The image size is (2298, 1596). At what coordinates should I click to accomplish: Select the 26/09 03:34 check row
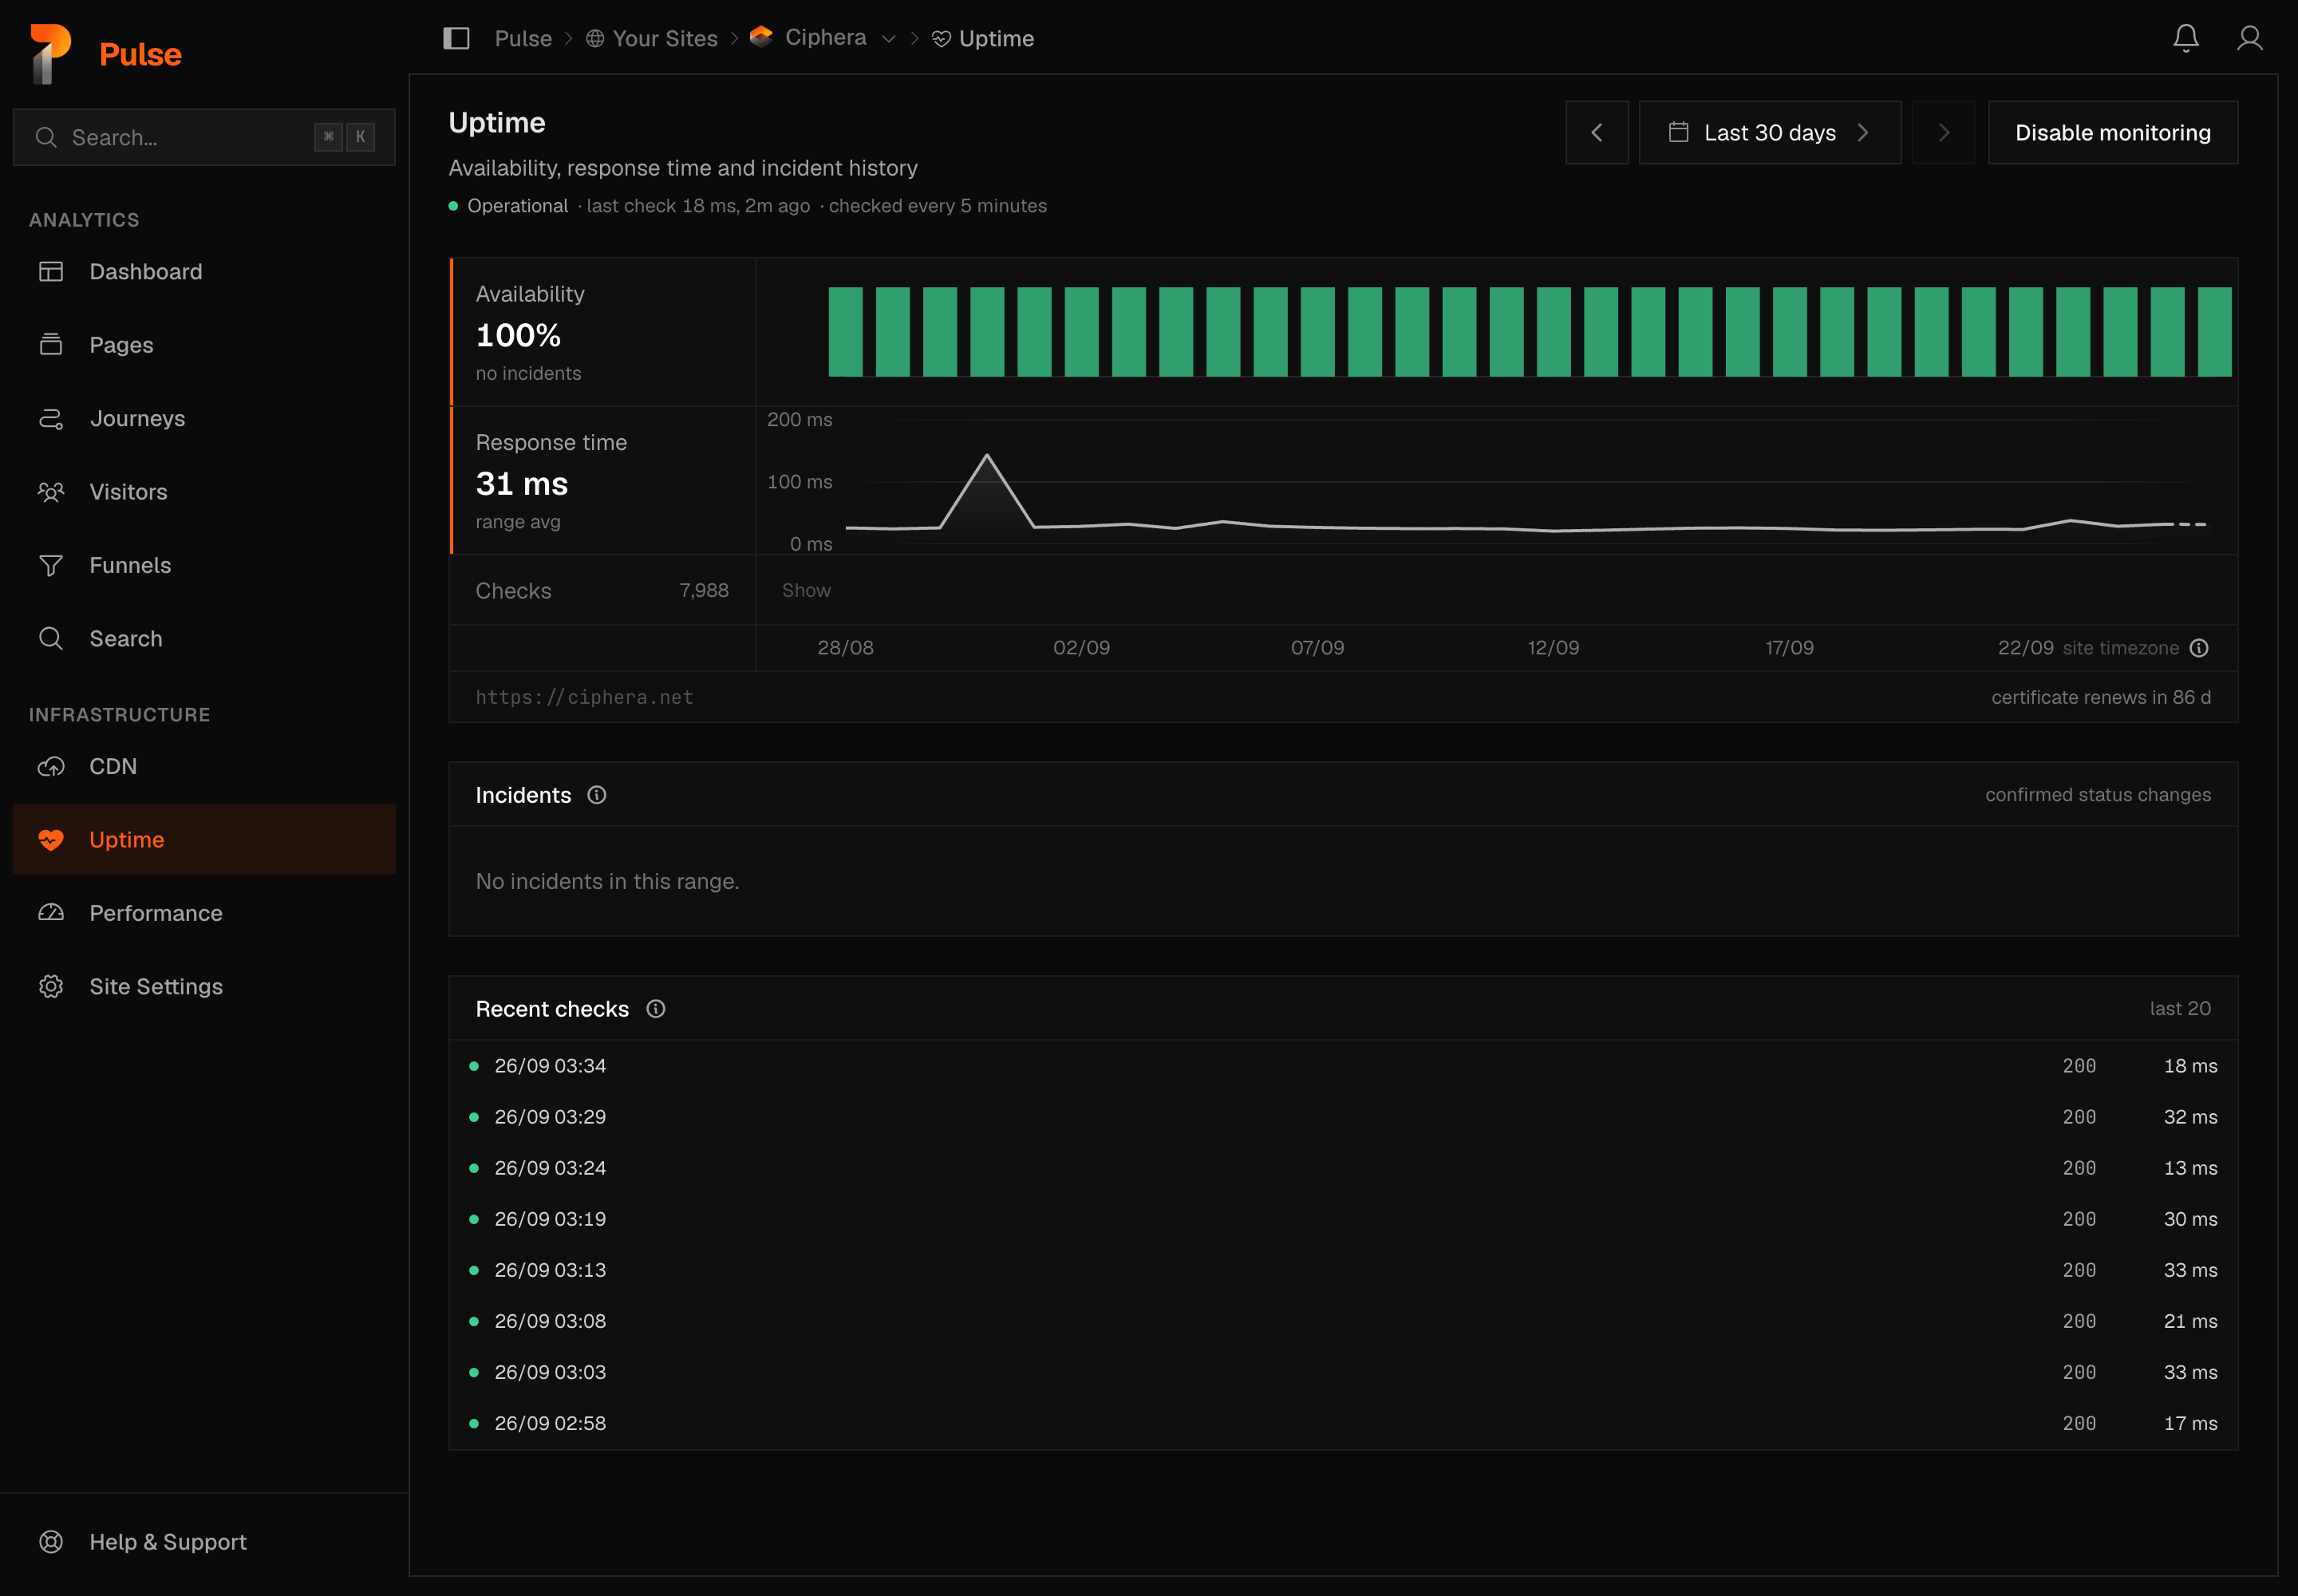[x=1343, y=1066]
